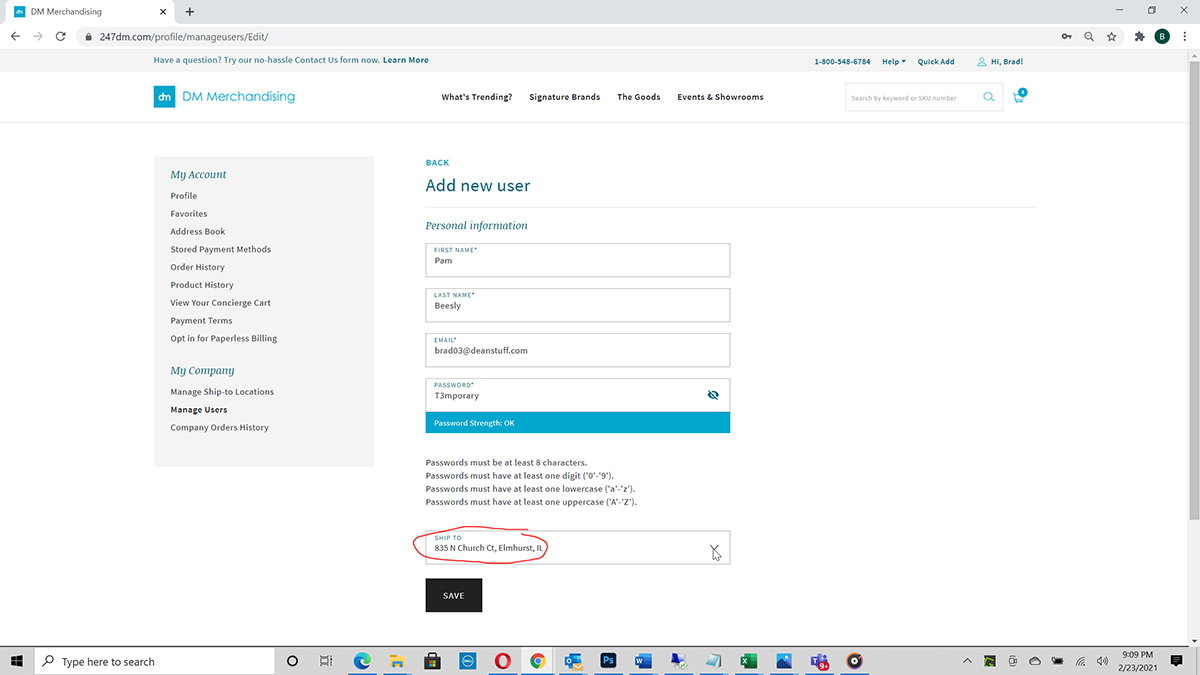Open the Help dropdown menu

click(893, 61)
